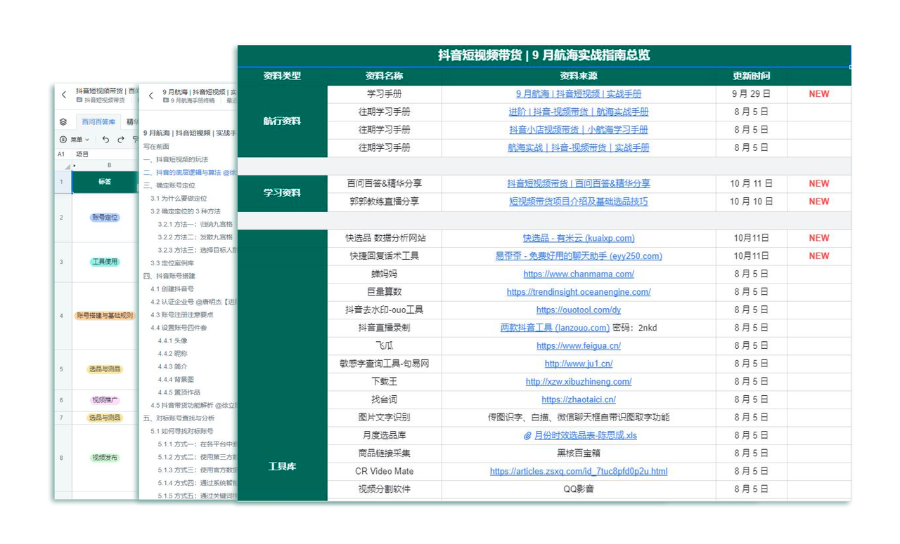Open the 进阶｜抖音-视频带货｜航海实战手册 link
The width and height of the screenshot is (900, 544).
579,112
